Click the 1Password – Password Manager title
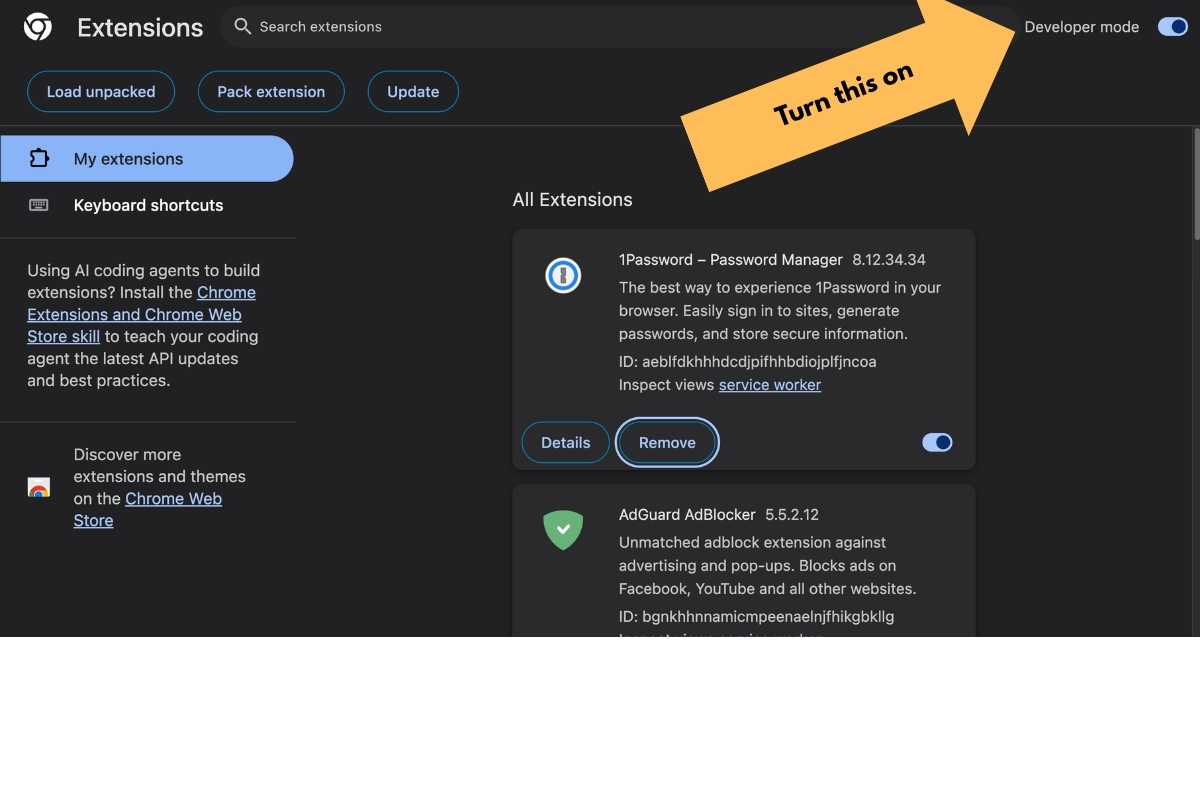 click(x=731, y=260)
